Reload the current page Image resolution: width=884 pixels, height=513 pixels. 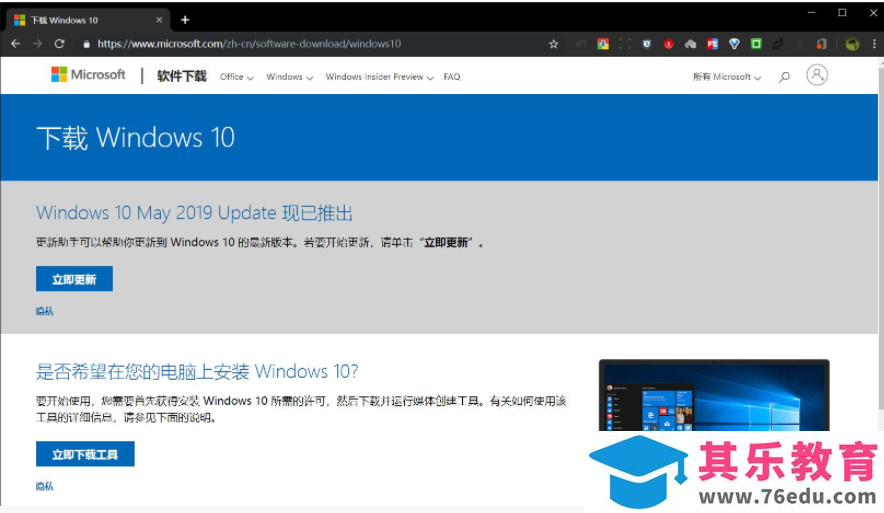pyautogui.click(x=59, y=44)
